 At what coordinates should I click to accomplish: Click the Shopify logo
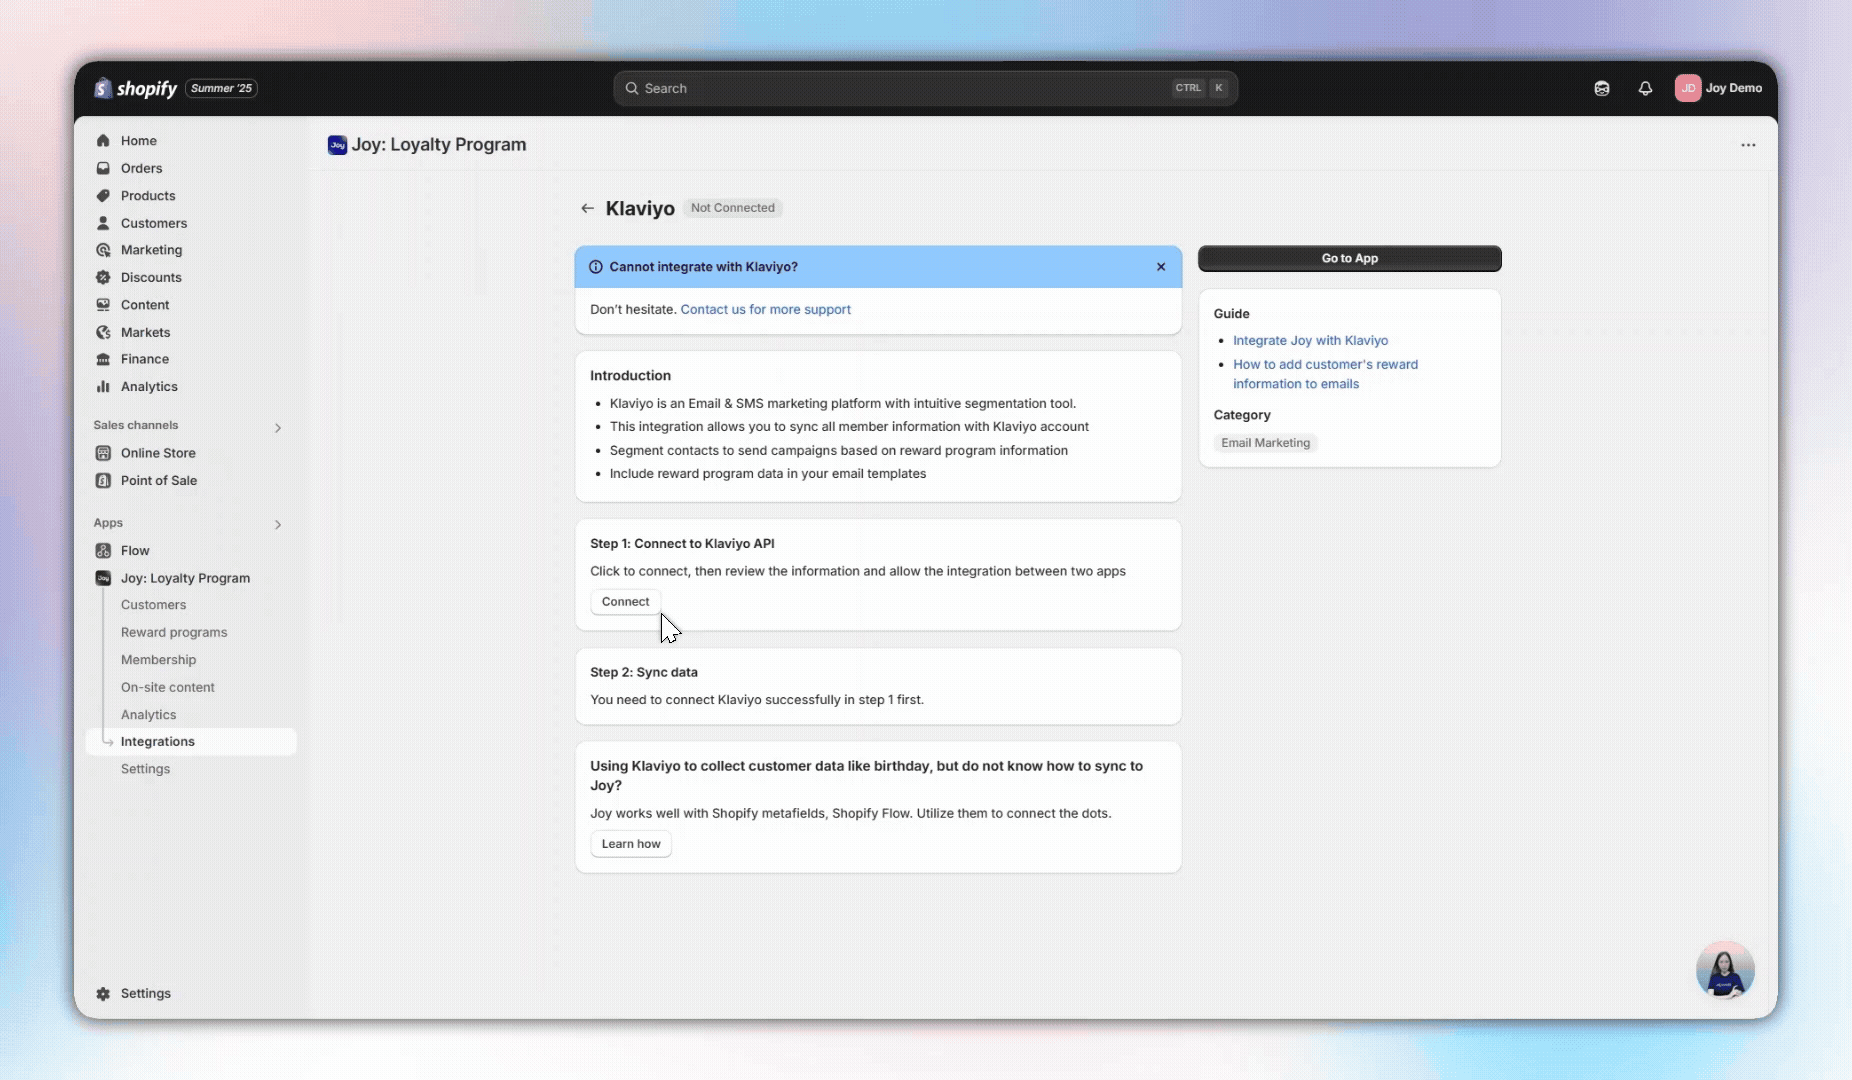tap(136, 88)
